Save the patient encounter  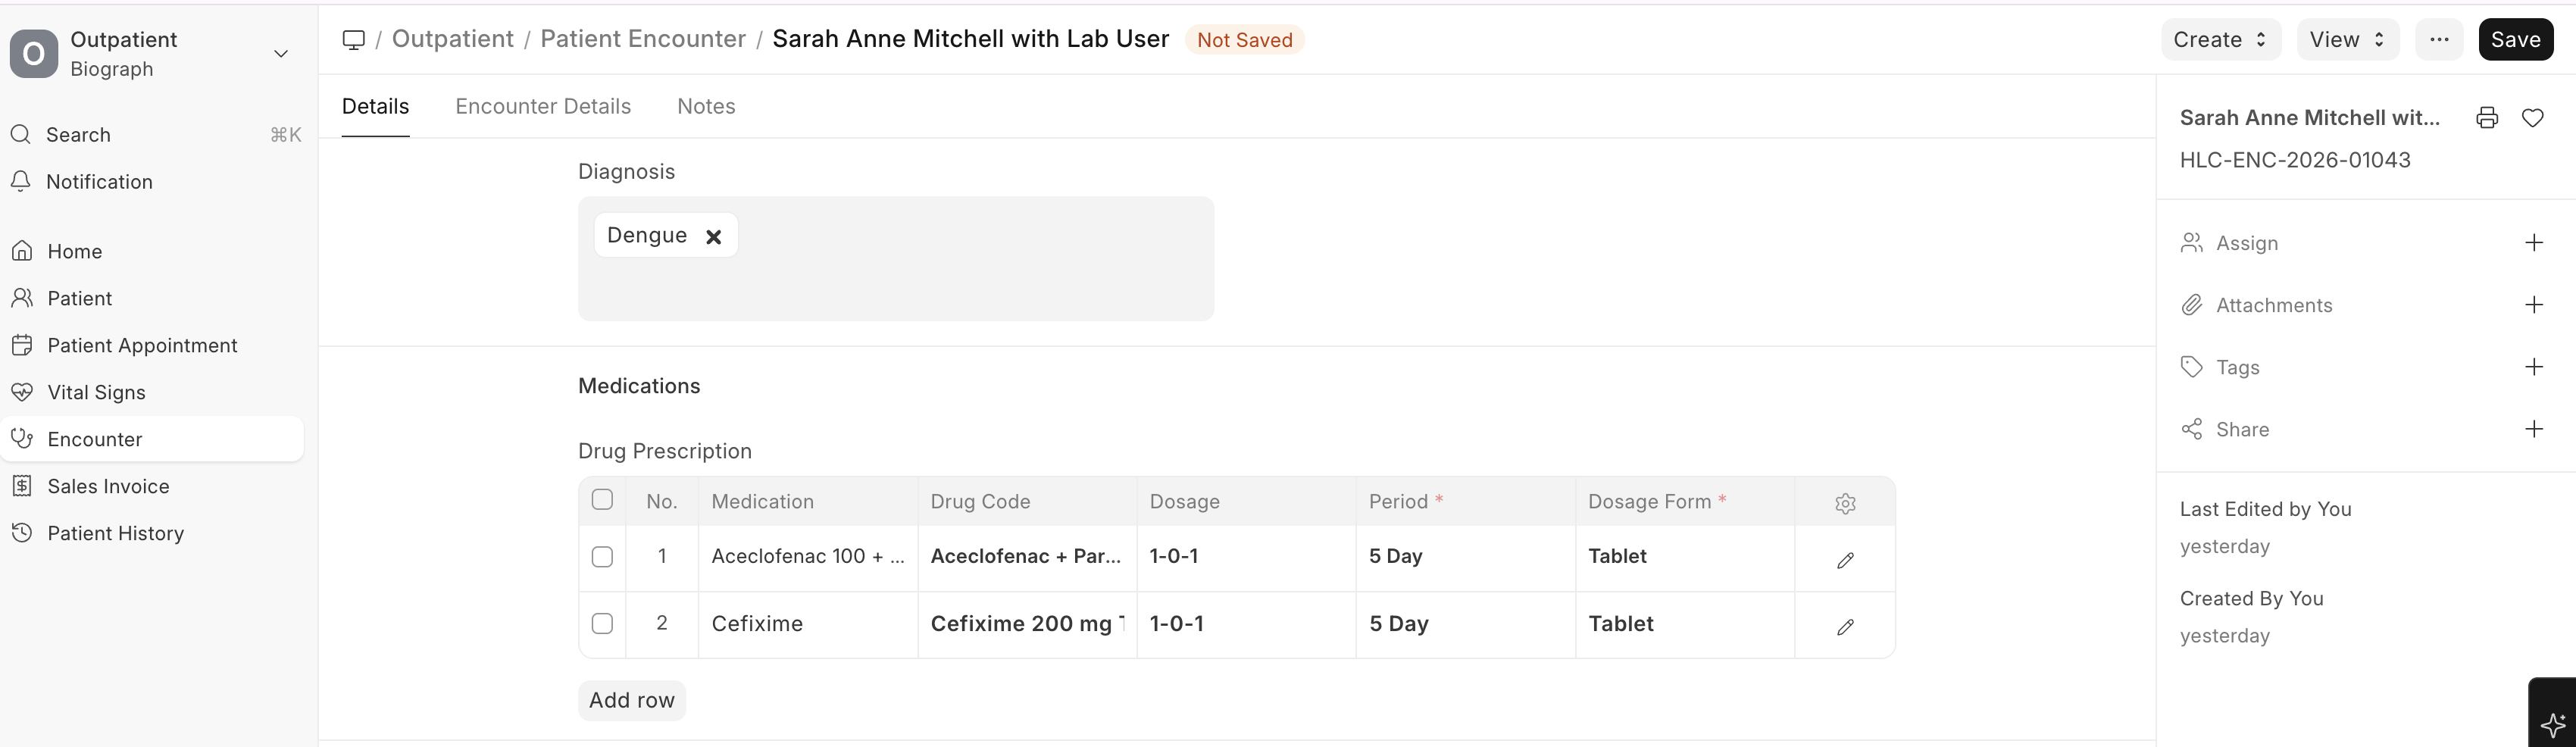point(2516,40)
